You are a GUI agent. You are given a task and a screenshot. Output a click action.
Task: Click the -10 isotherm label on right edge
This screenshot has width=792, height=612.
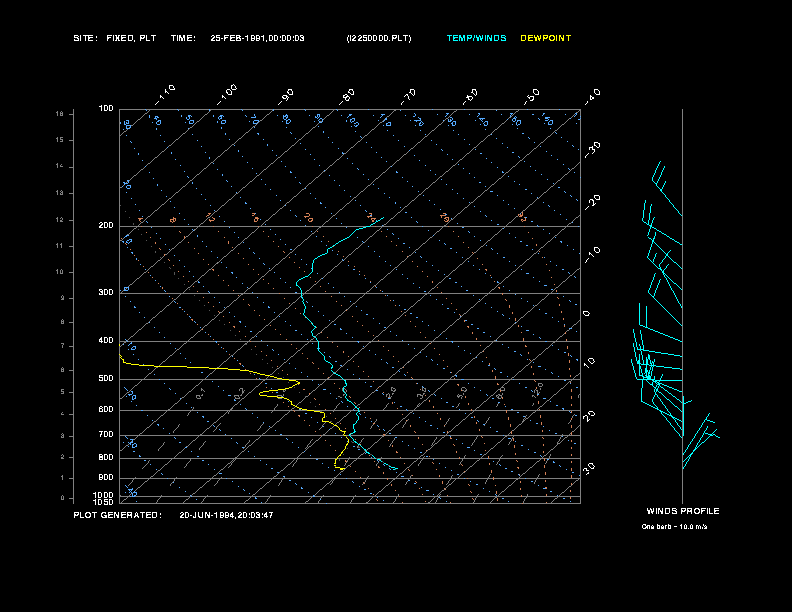pos(592,254)
